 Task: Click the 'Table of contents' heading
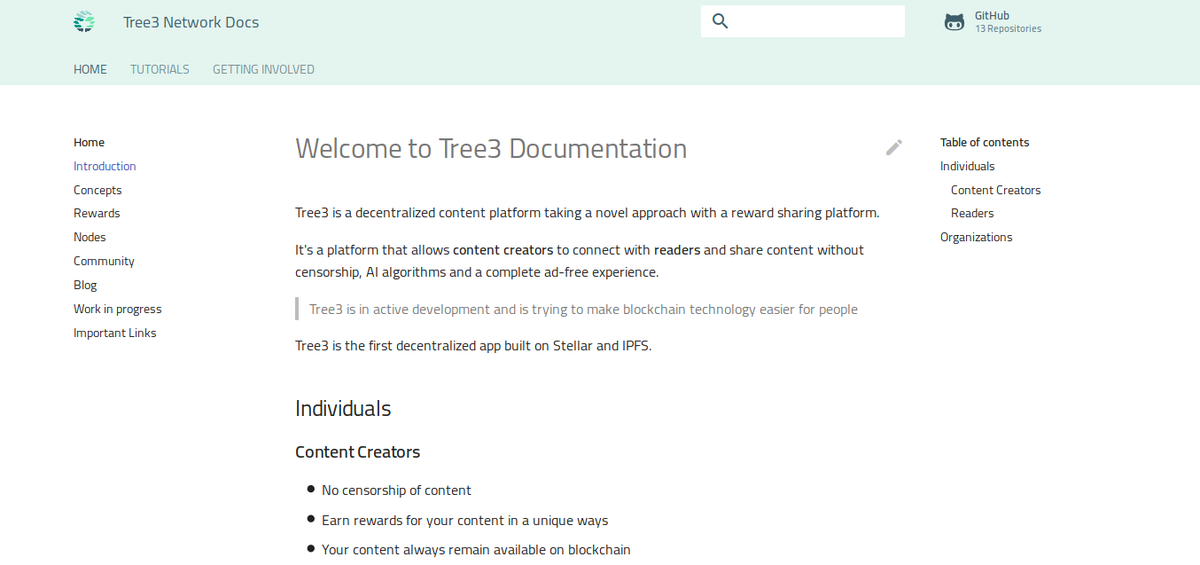(985, 142)
